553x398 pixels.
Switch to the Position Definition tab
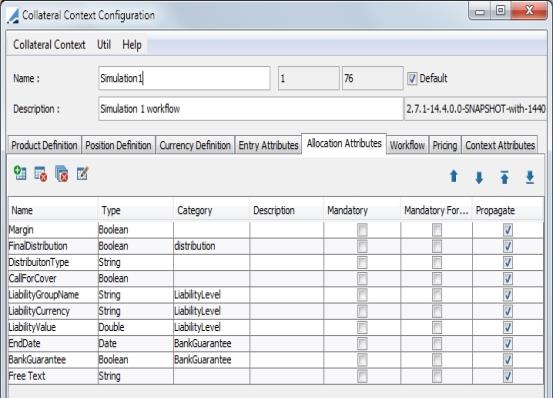tap(118, 145)
